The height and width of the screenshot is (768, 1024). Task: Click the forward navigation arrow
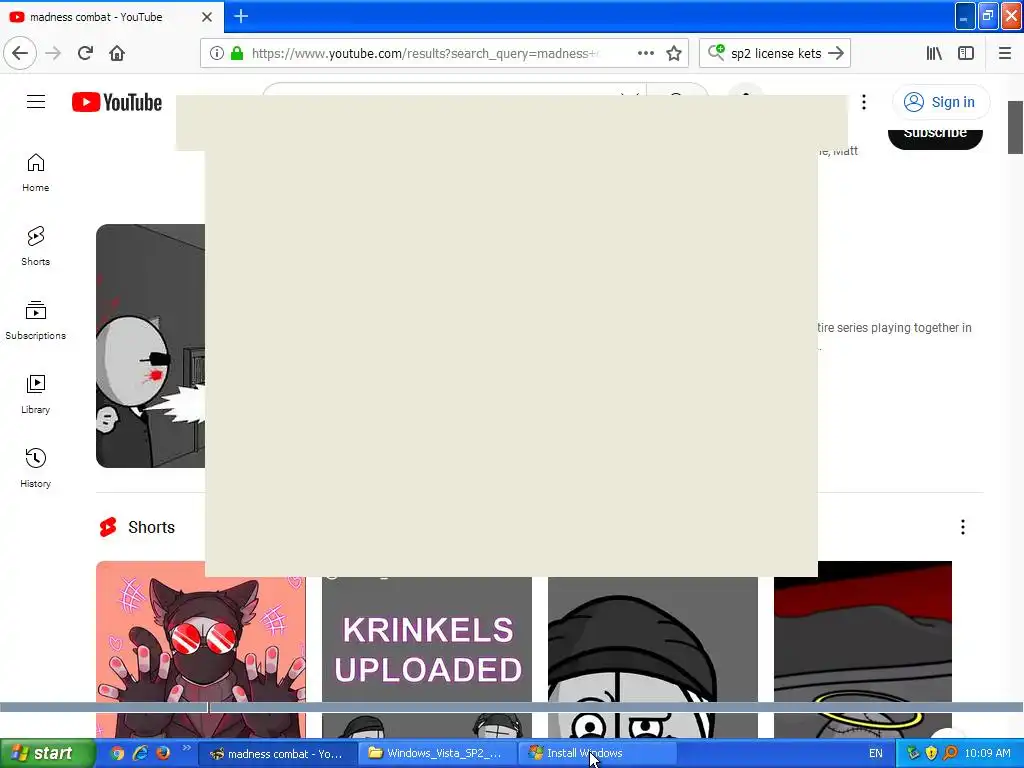pyautogui.click(x=53, y=53)
